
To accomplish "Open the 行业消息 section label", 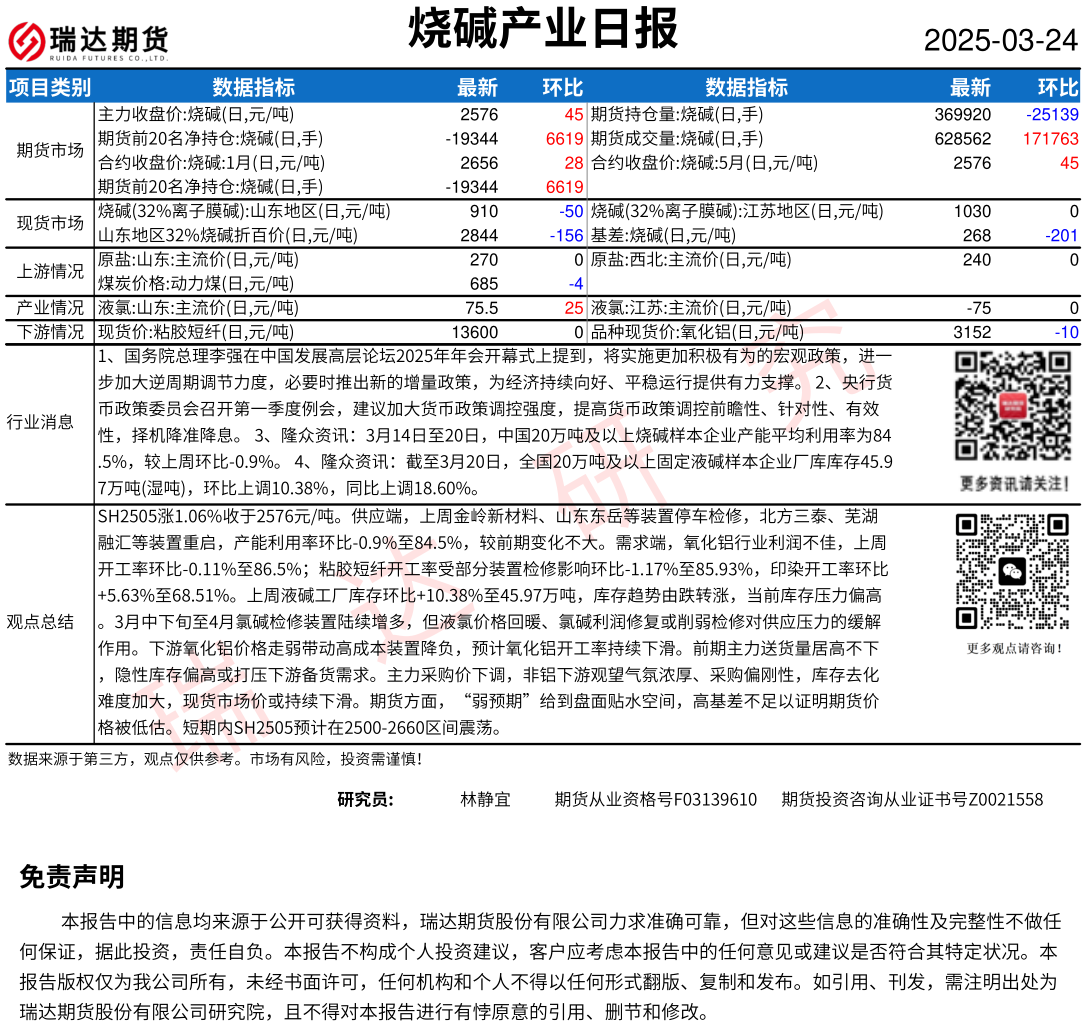I will [x=40, y=422].
